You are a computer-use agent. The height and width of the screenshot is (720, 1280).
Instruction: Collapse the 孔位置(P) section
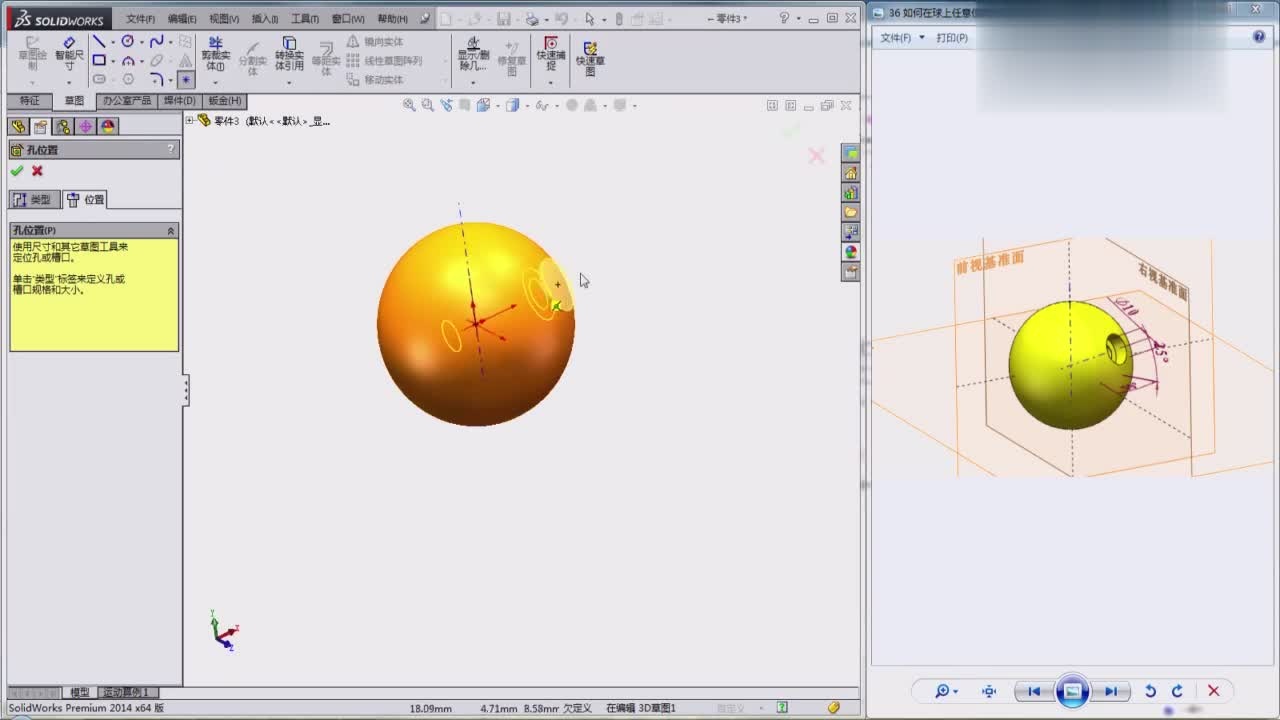[171, 230]
